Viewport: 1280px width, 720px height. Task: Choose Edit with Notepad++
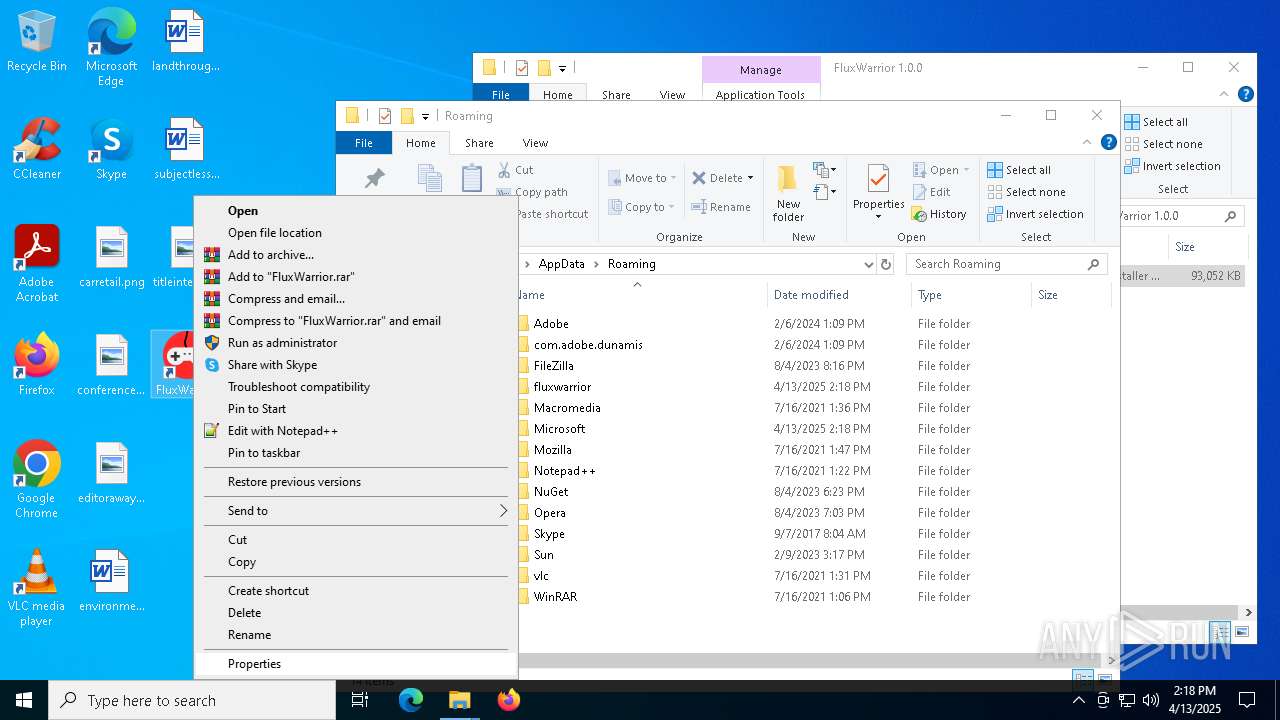pyautogui.click(x=356, y=431)
